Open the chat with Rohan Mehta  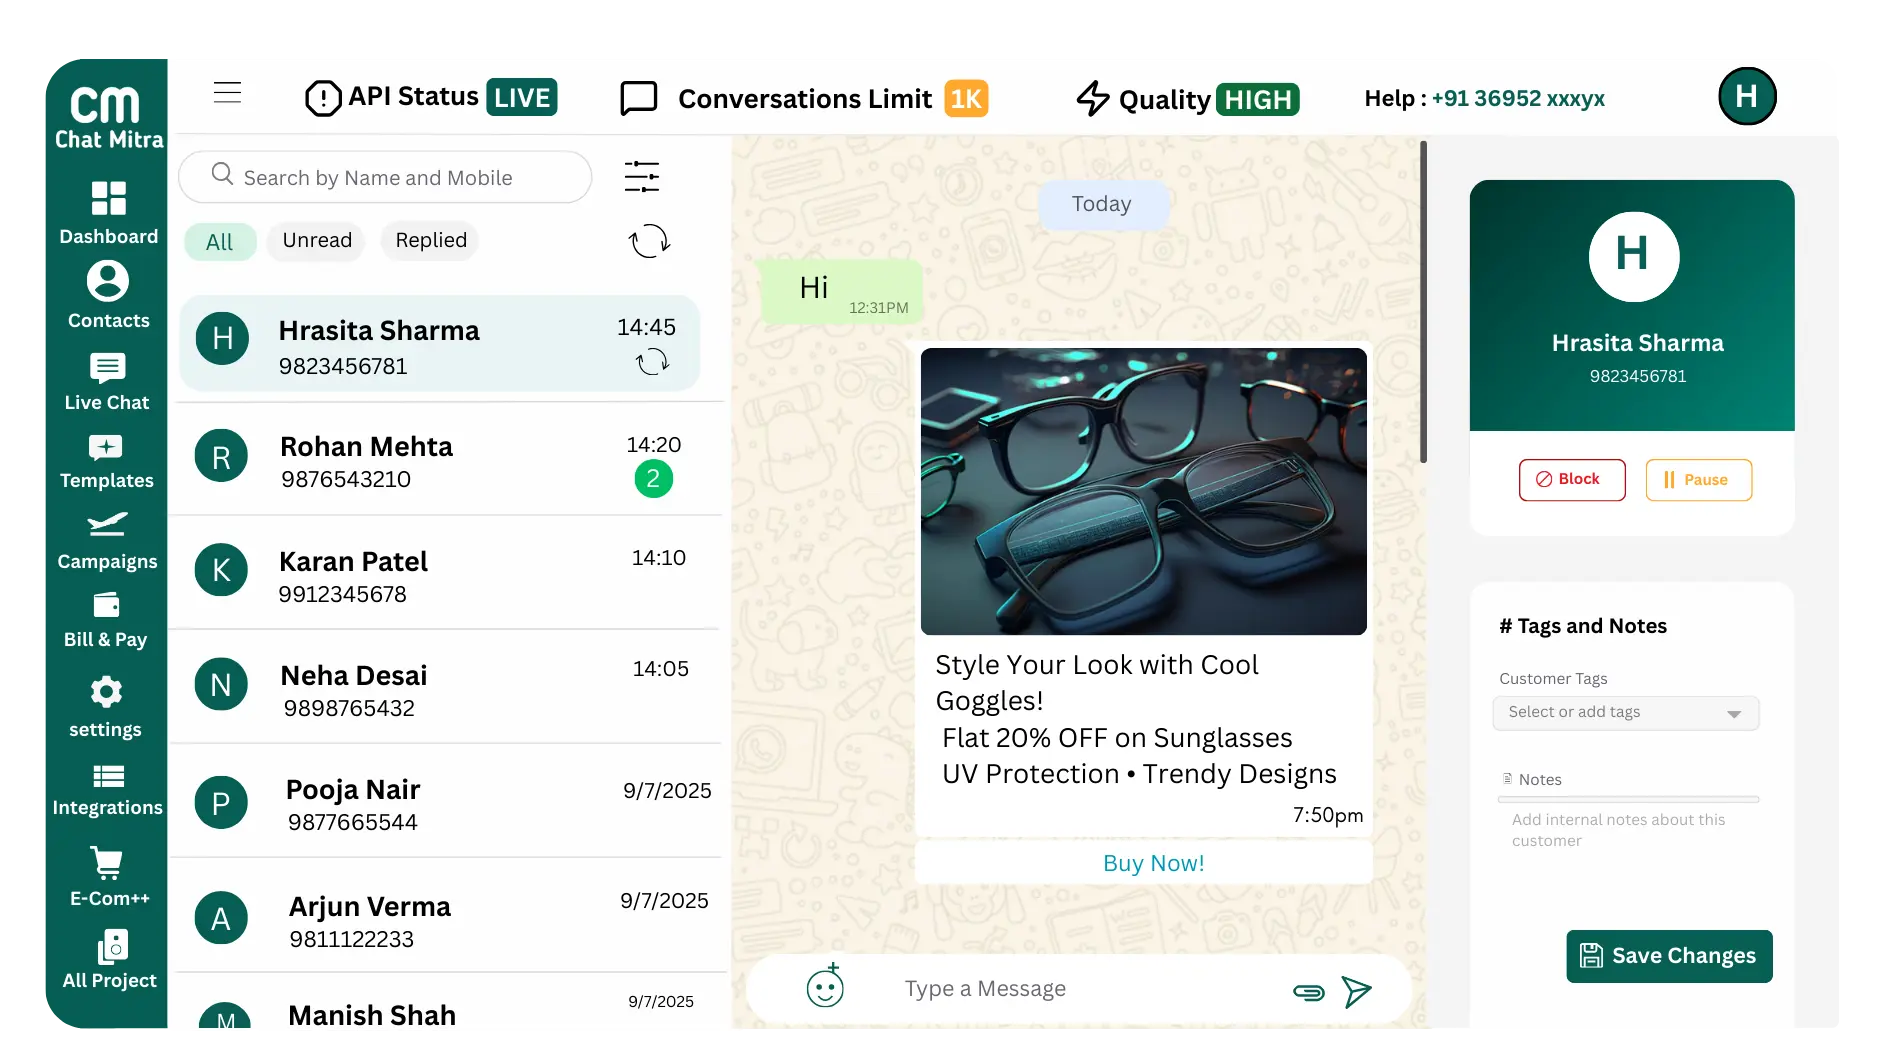pos(420,460)
